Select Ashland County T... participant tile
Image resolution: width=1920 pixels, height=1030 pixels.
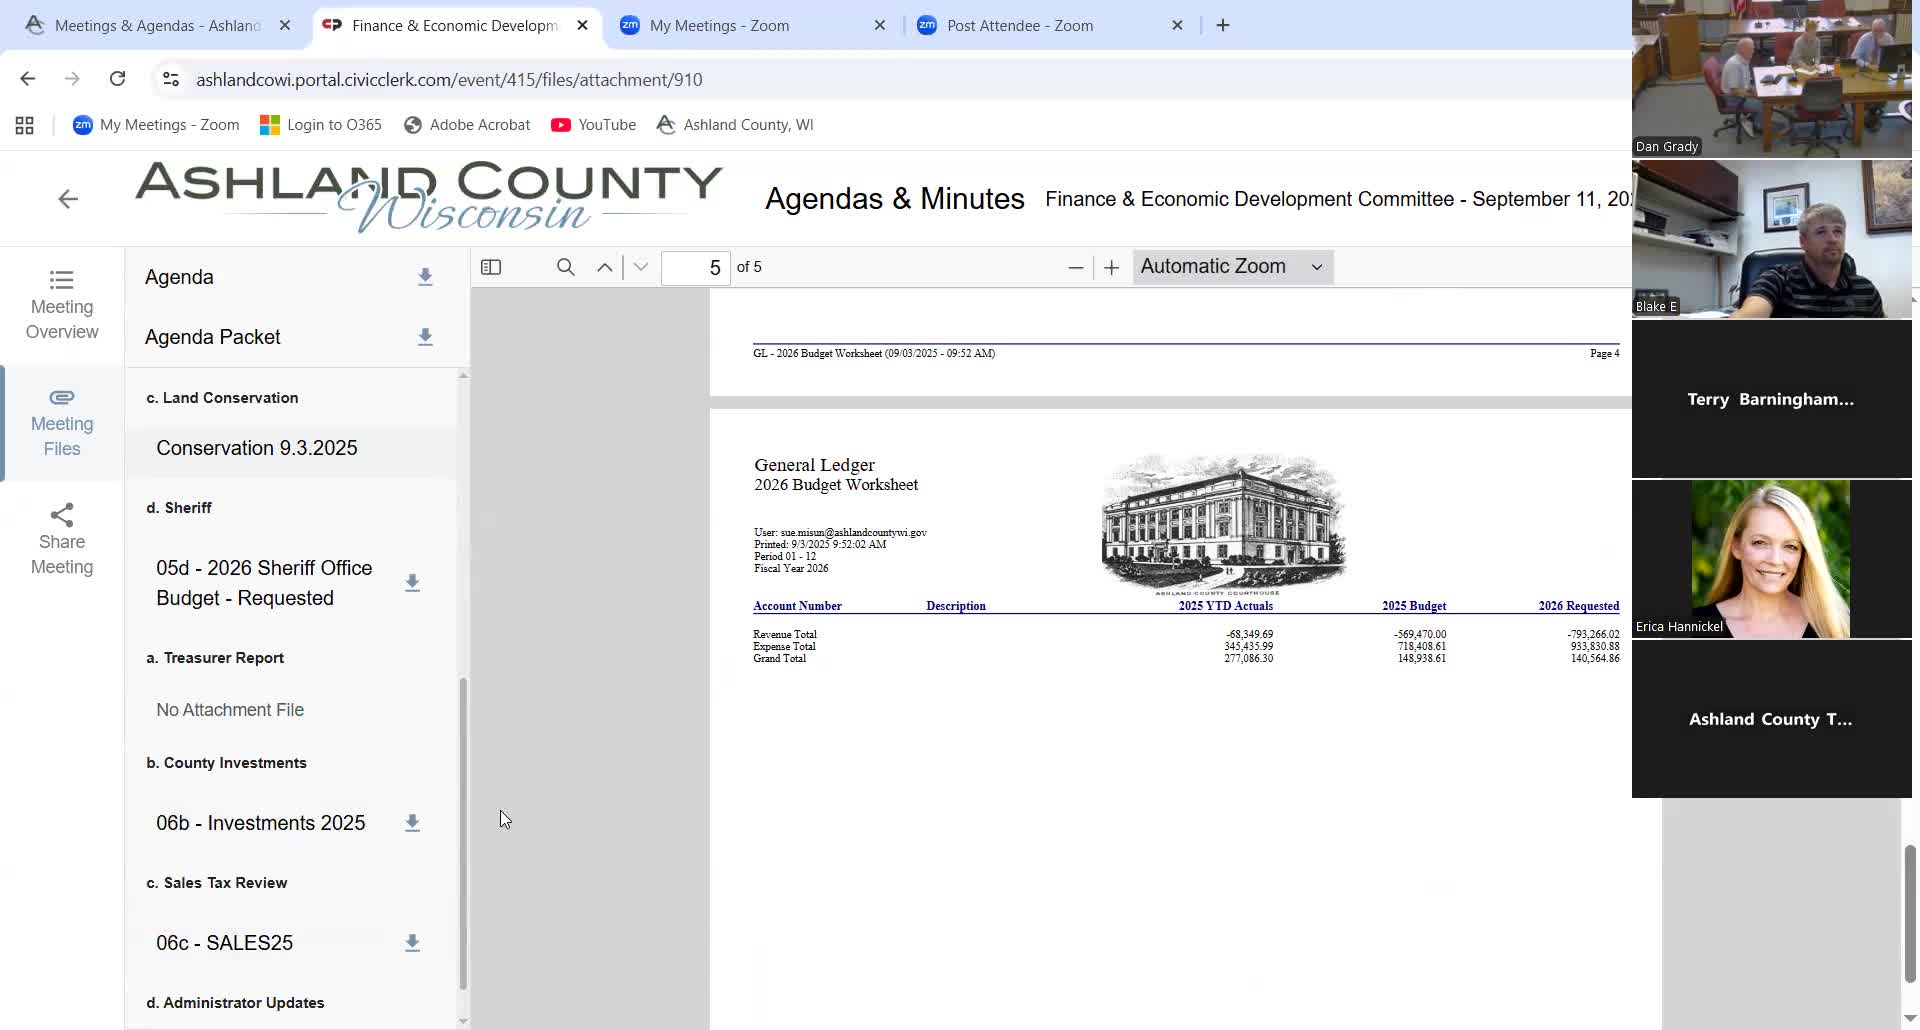(1772, 719)
